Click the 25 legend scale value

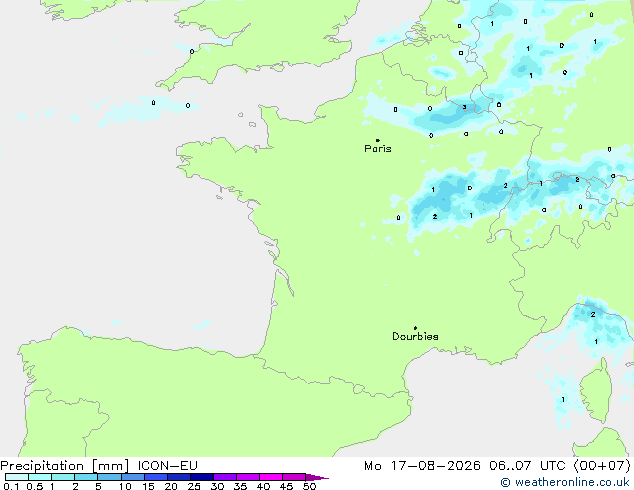click(194, 486)
